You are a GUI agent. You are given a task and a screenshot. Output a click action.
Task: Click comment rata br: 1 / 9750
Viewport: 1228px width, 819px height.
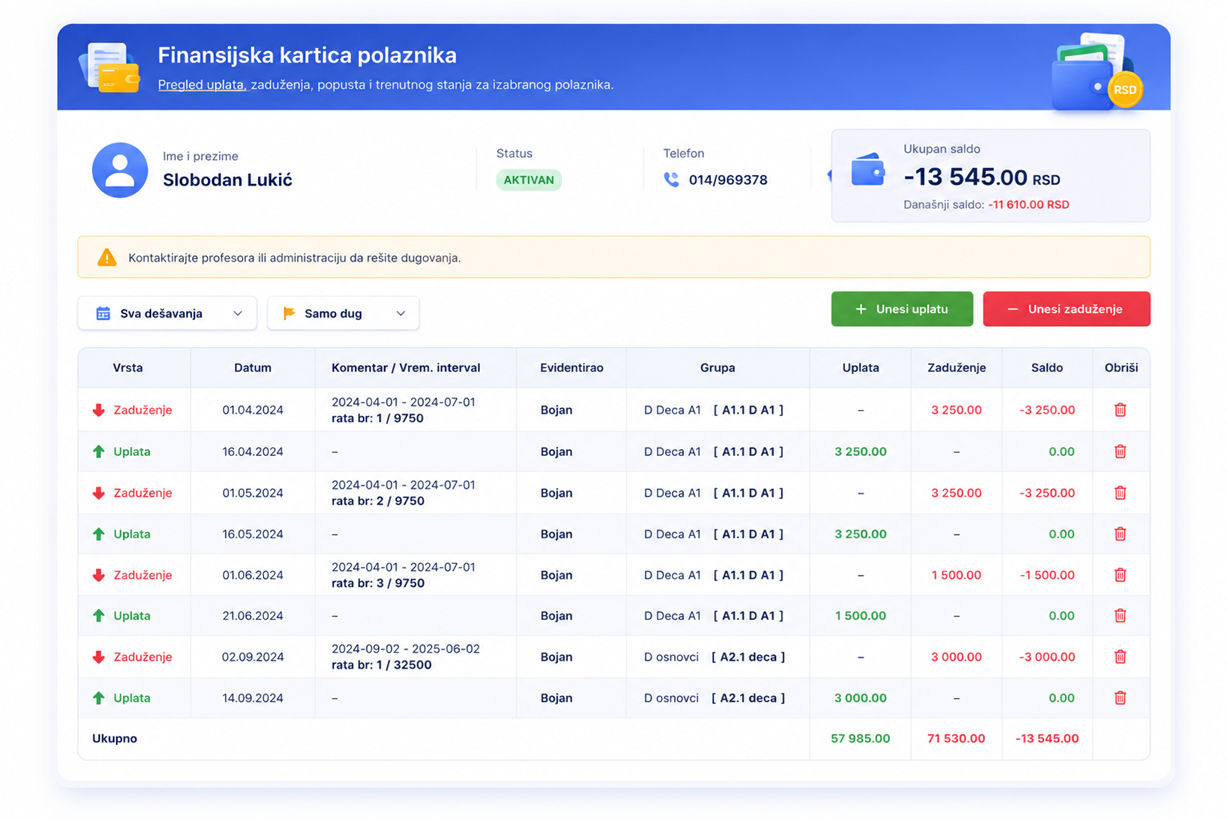coord(378,419)
